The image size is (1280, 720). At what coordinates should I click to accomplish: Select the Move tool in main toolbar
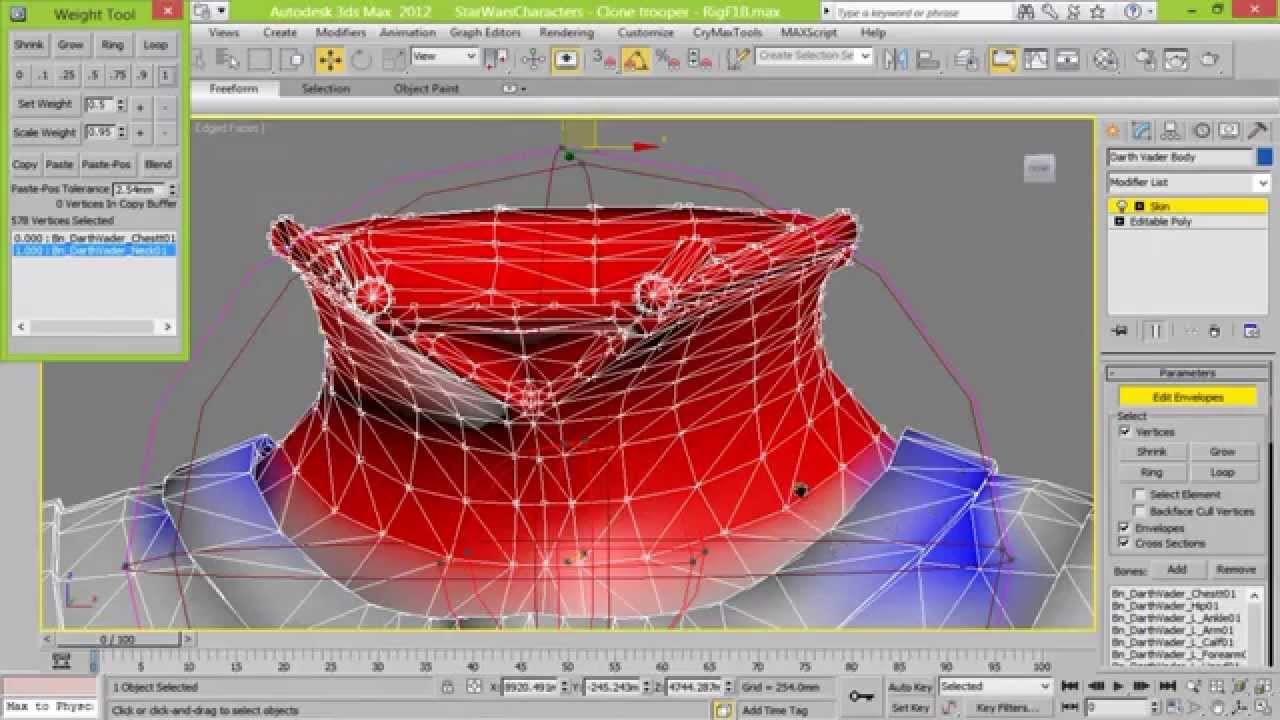click(x=329, y=60)
